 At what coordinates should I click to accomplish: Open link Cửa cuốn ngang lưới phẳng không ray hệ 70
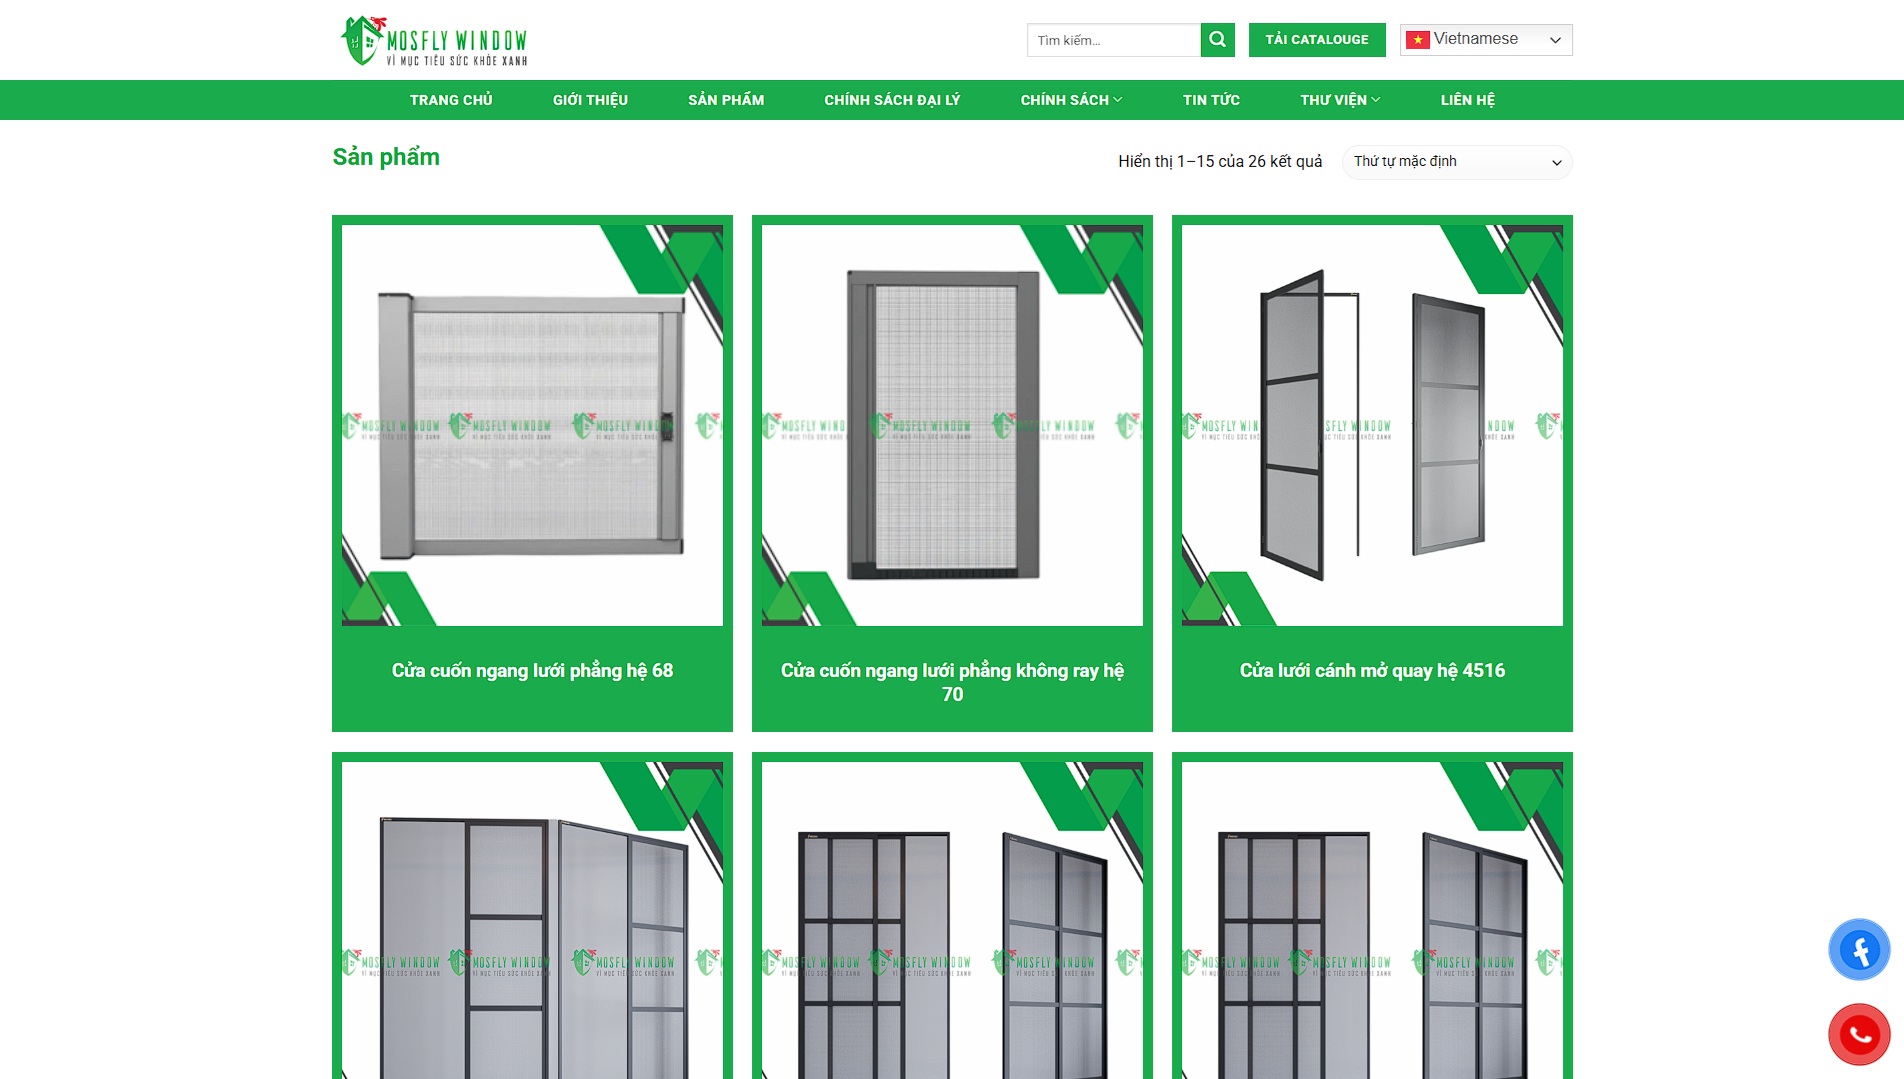pyautogui.click(x=952, y=682)
